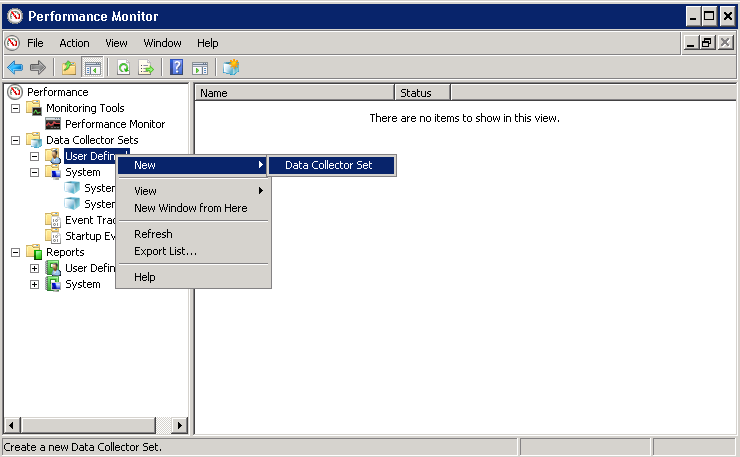Select Reports tree label
Image resolution: width=740 pixels, height=457 pixels.
pyautogui.click(x=65, y=253)
